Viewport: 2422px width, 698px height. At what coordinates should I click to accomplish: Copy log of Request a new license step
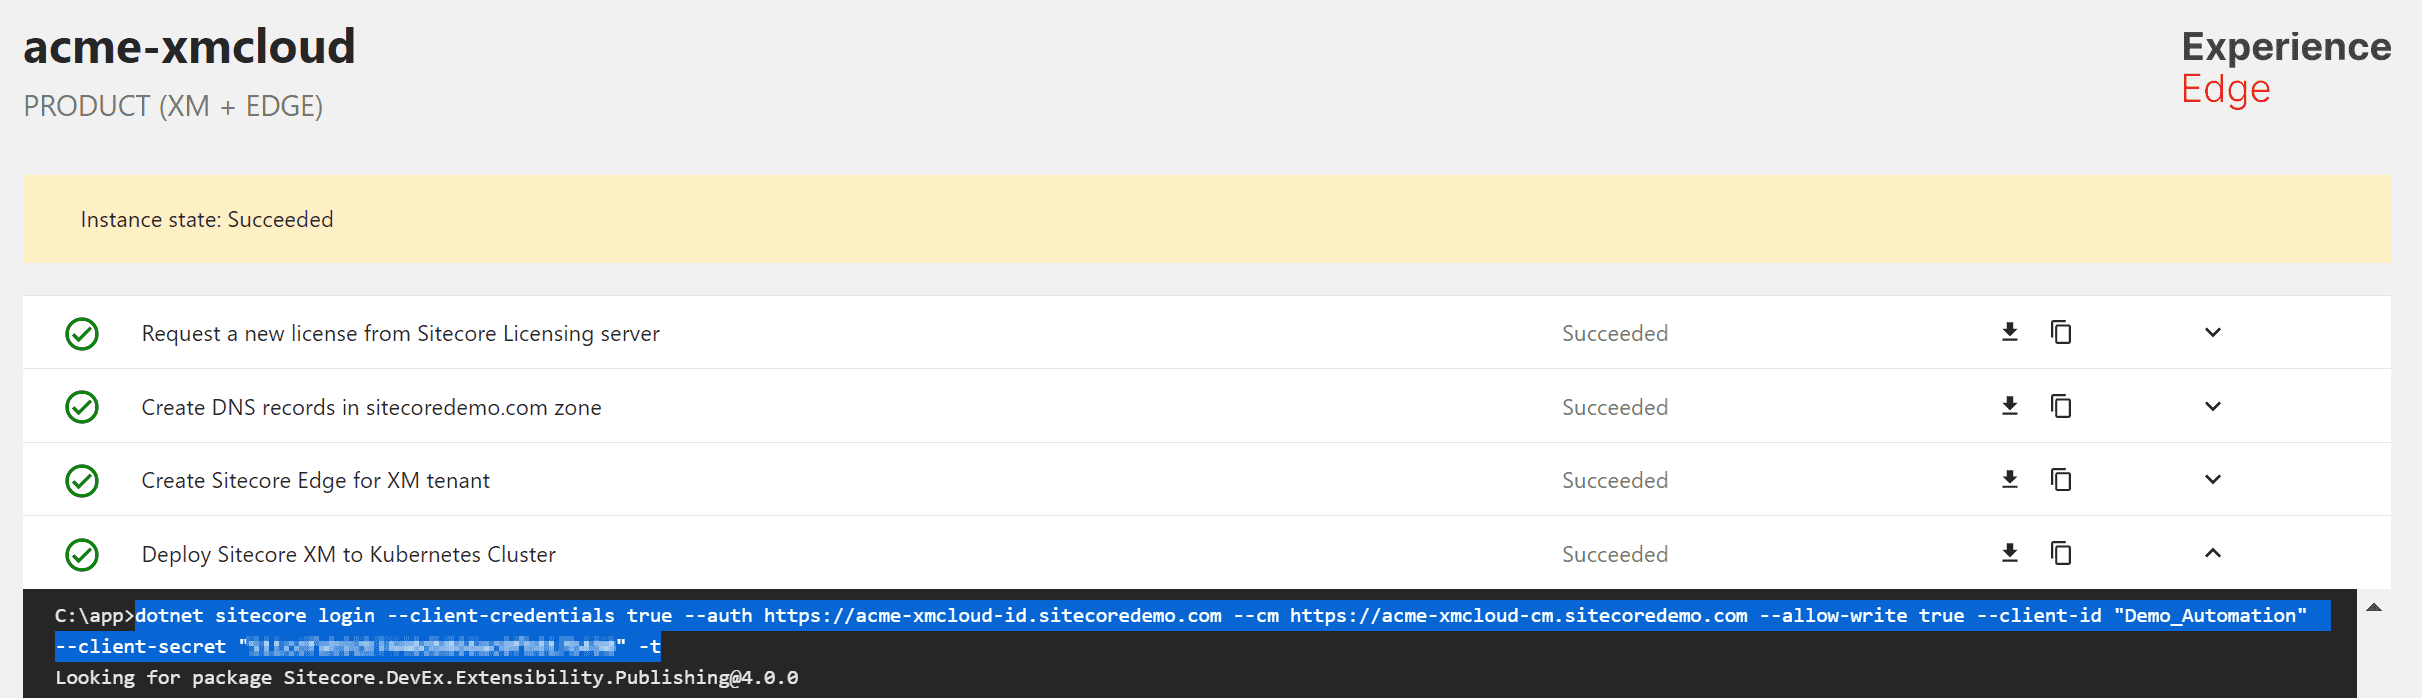point(2061,332)
